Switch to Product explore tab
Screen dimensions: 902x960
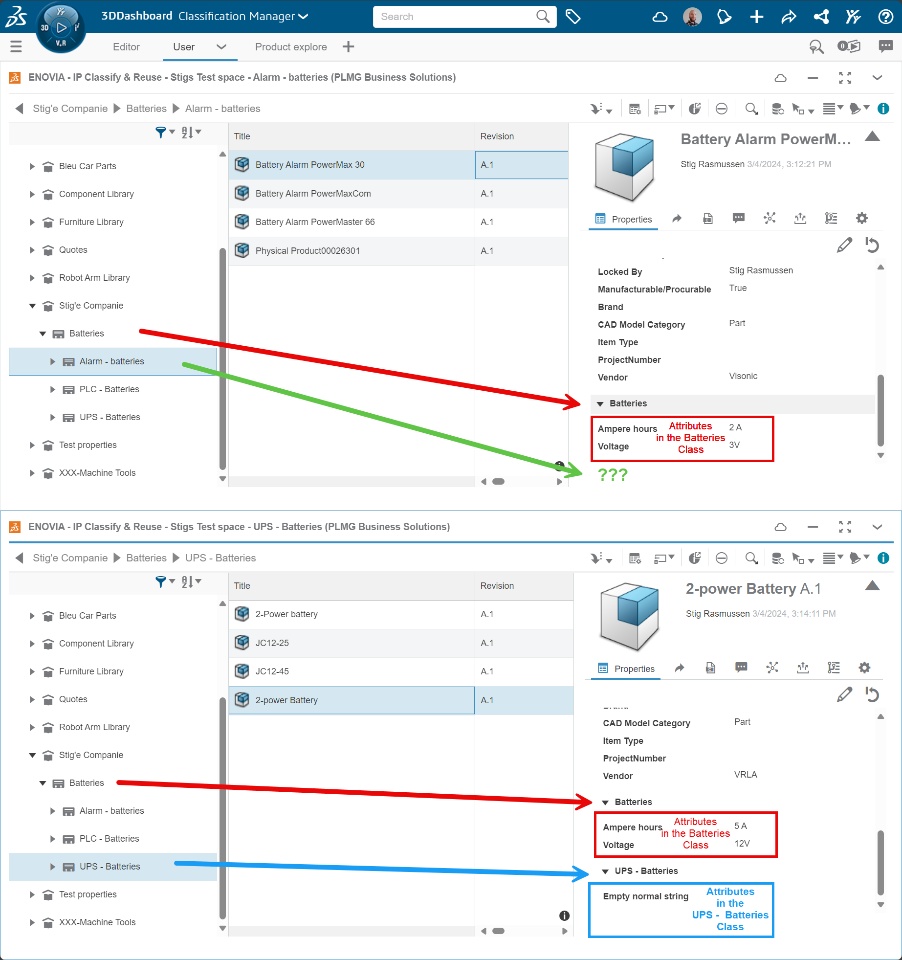click(x=291, y=47)
